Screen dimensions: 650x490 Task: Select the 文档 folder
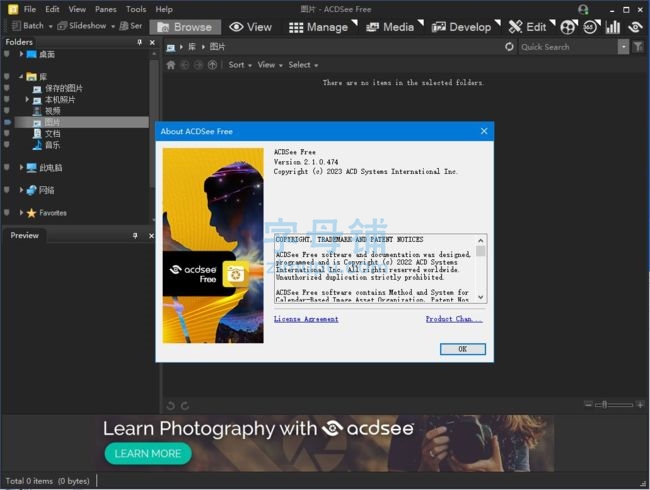pyautogui.click(x=53, y=133)
